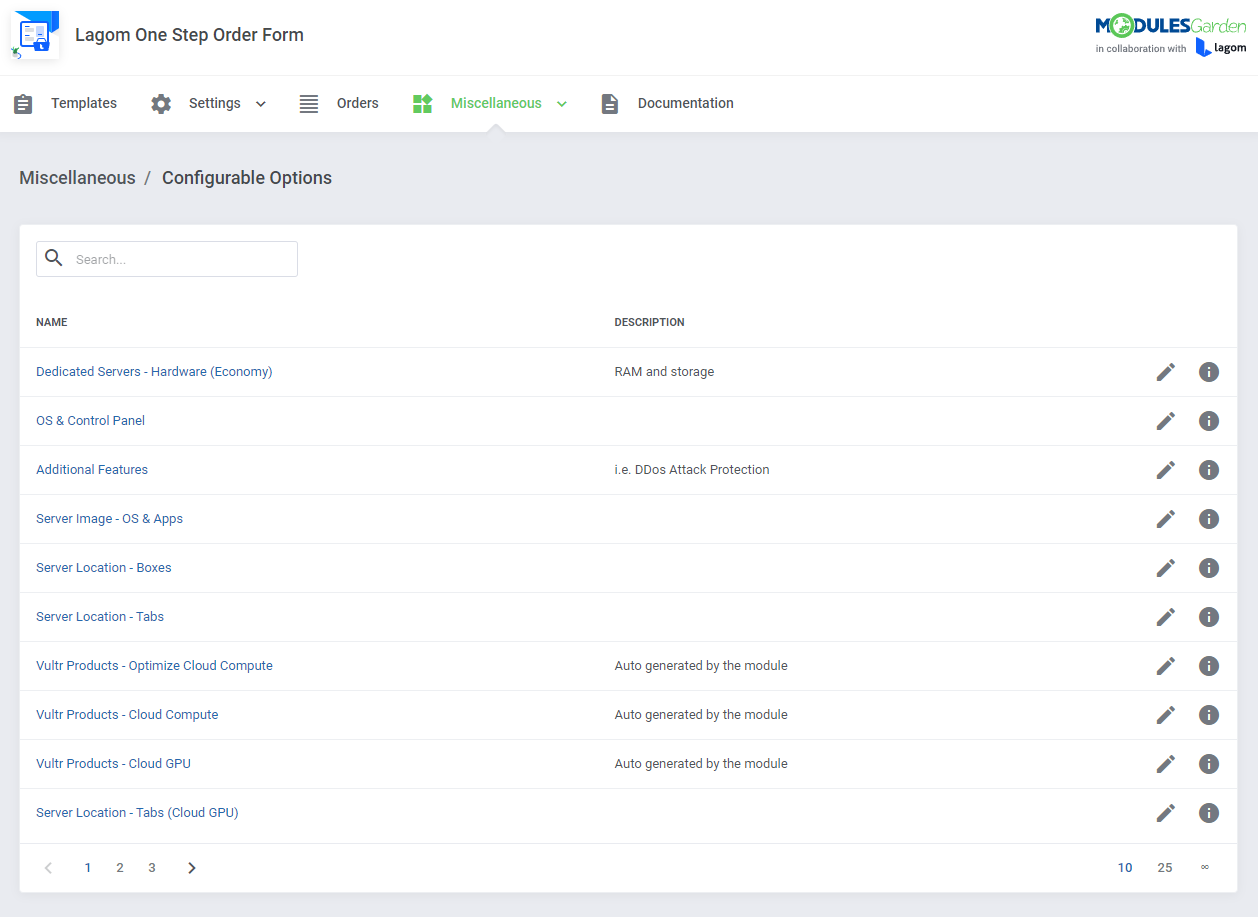Click inside the Search field
The image size is (1258, 917).
coord(180,258)
